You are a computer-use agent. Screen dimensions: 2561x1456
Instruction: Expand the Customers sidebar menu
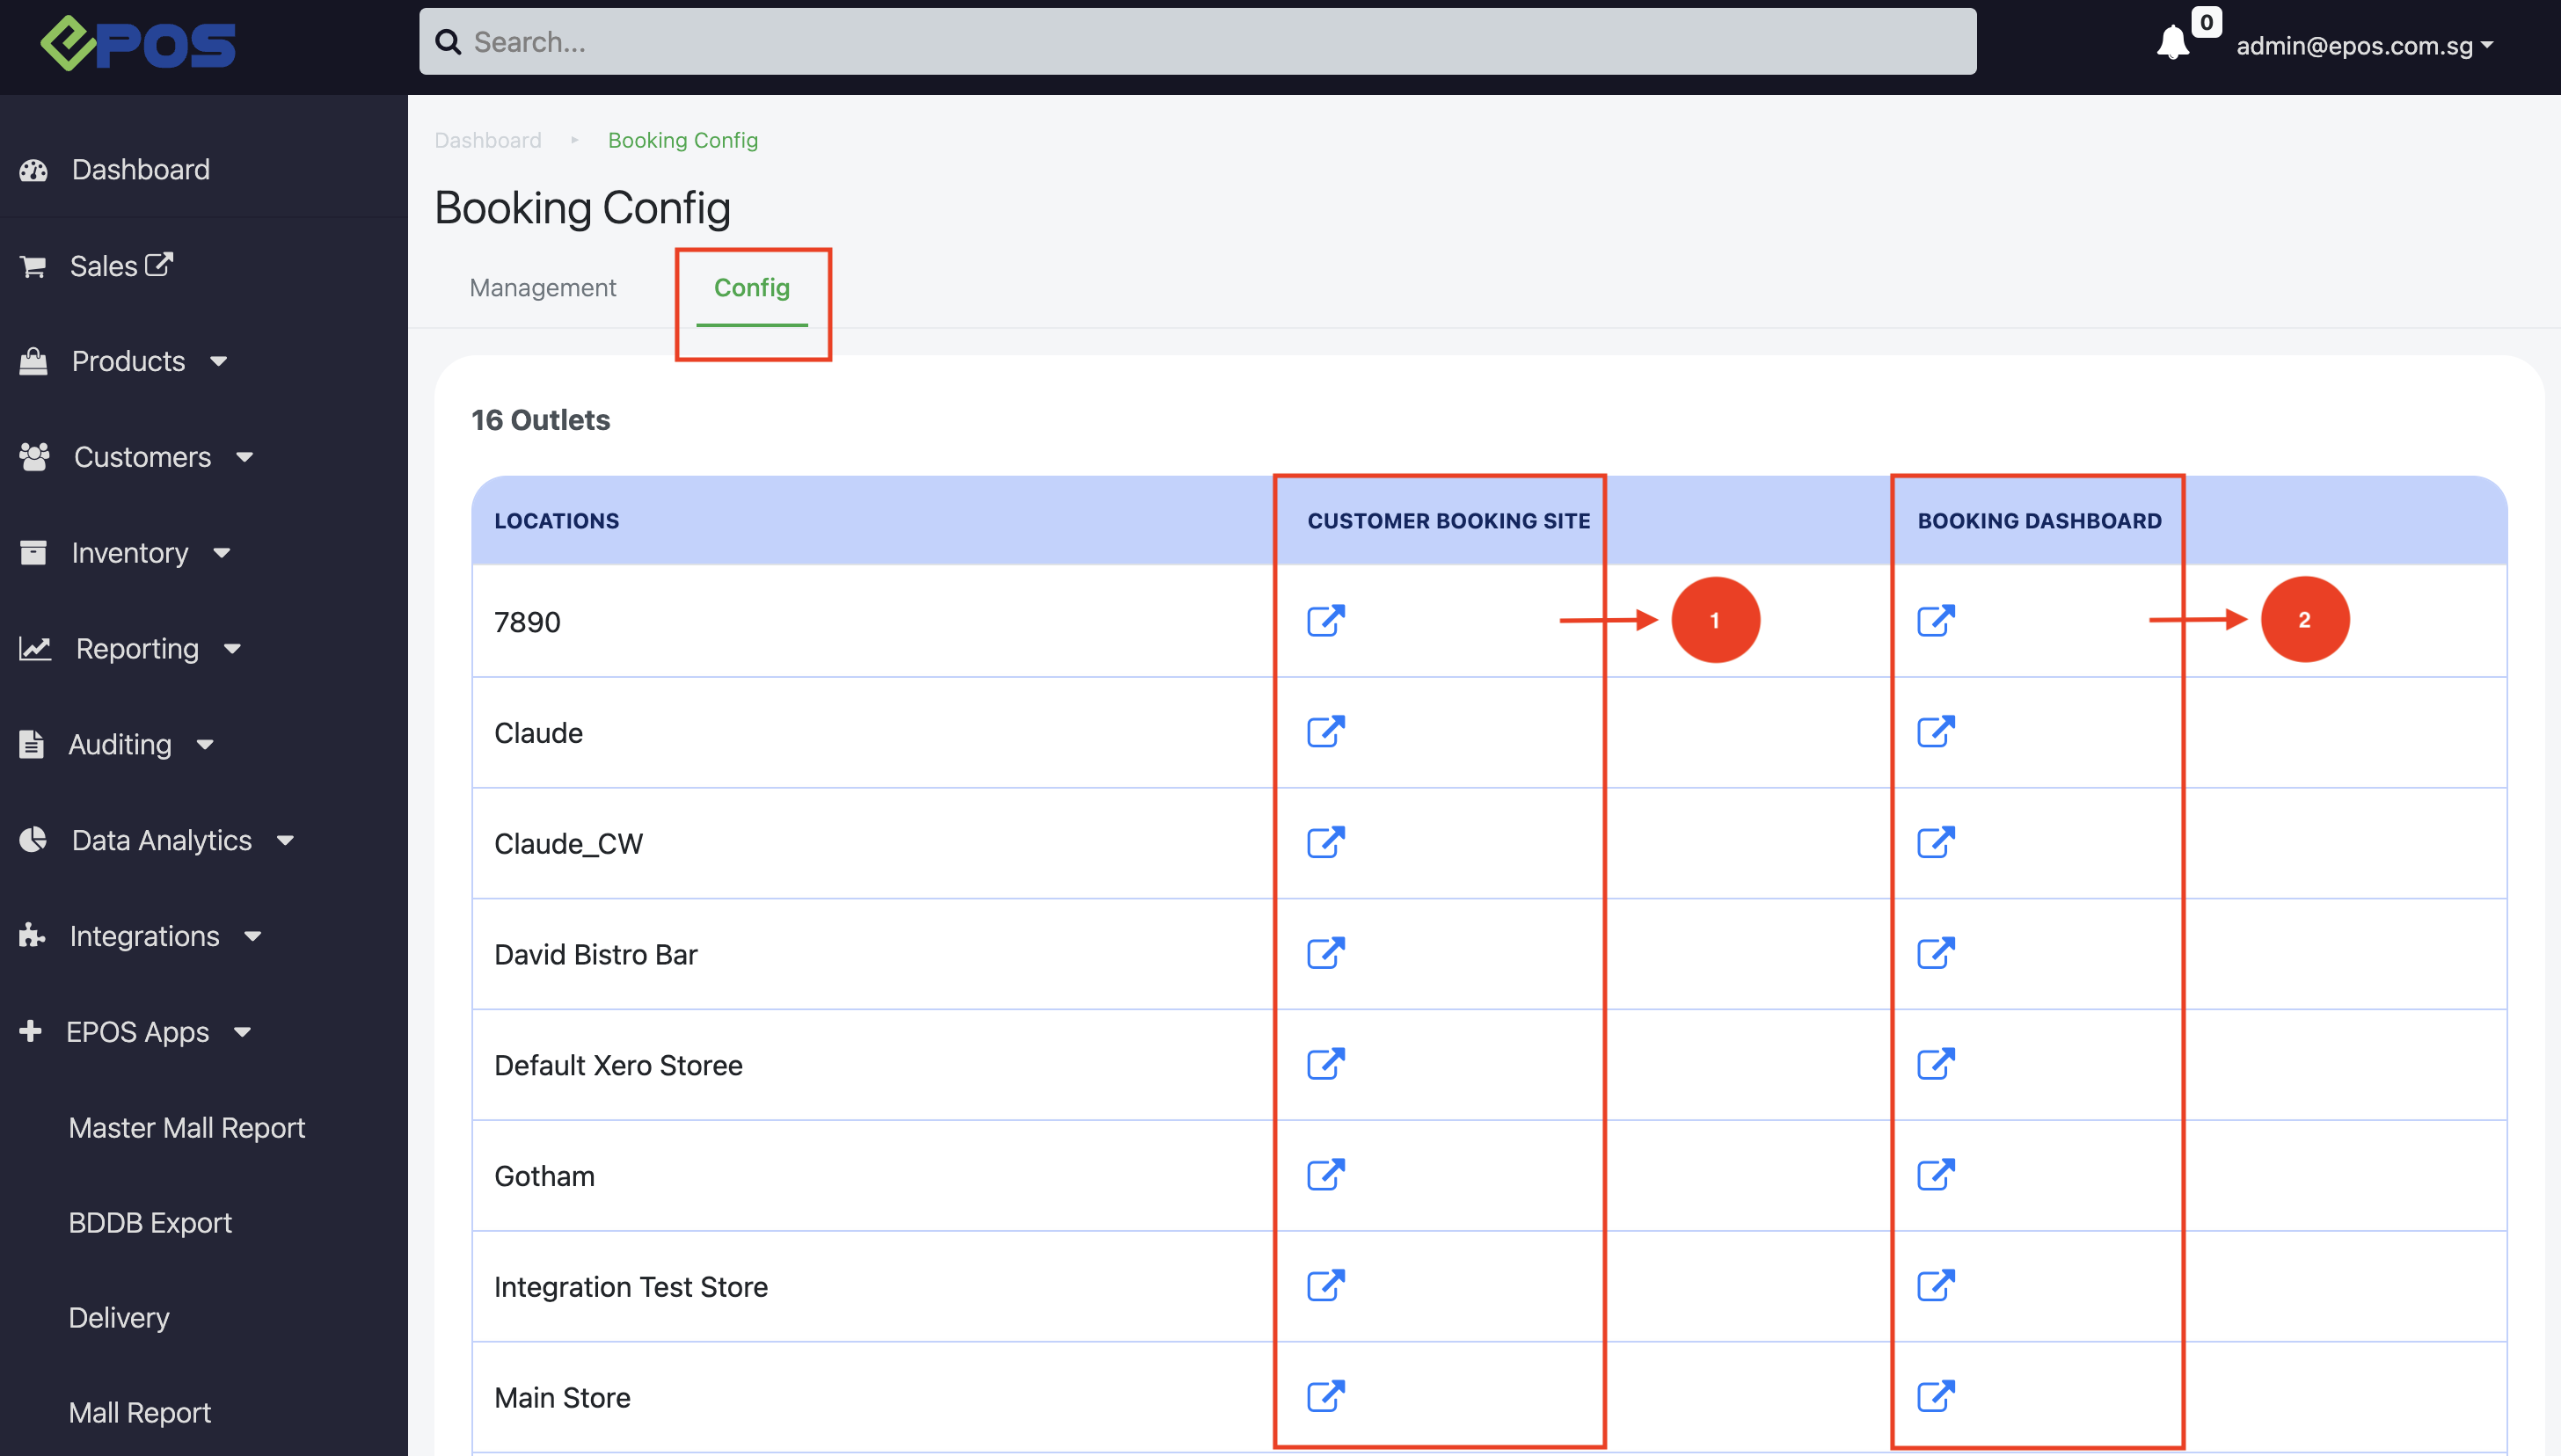pos(142,457)
